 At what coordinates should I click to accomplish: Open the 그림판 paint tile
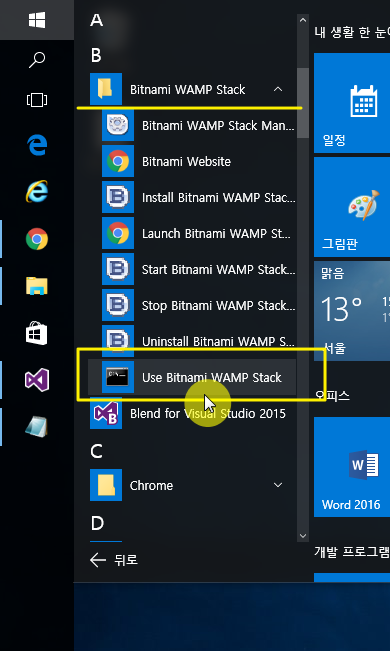352,207
